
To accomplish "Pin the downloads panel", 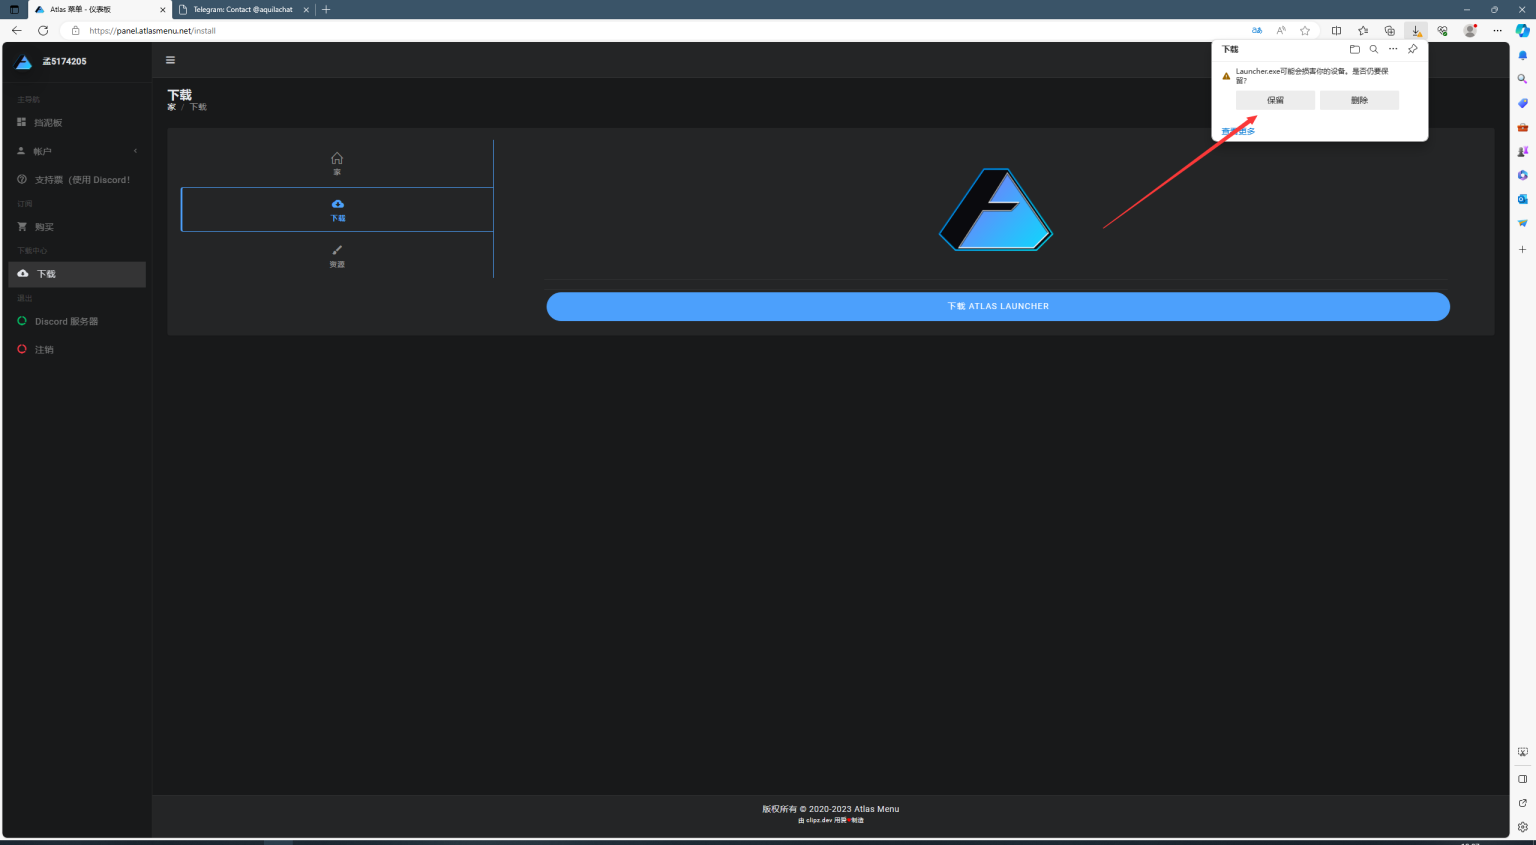I will (x=1412, y=49).
